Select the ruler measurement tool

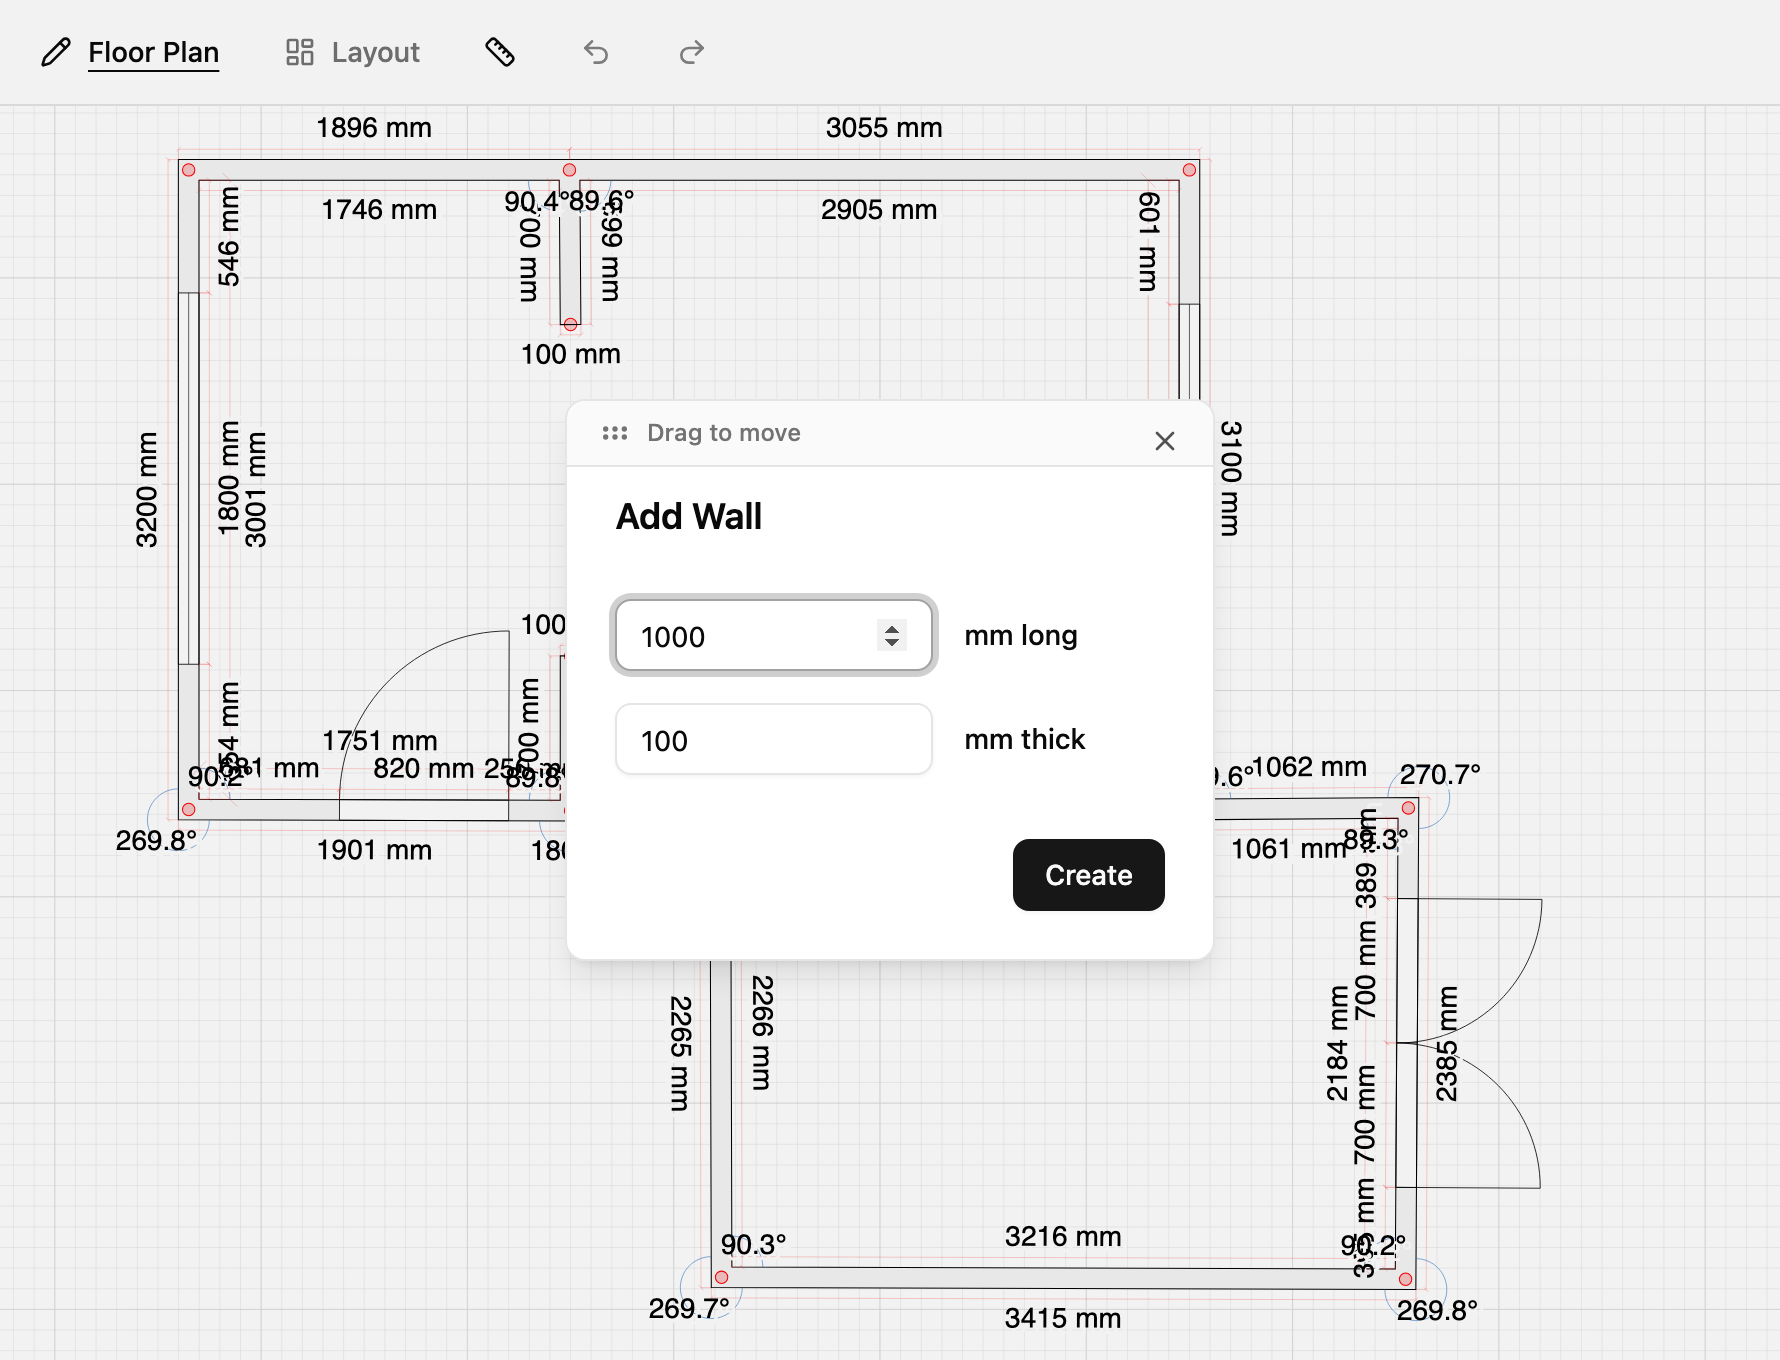pos(500,52)
